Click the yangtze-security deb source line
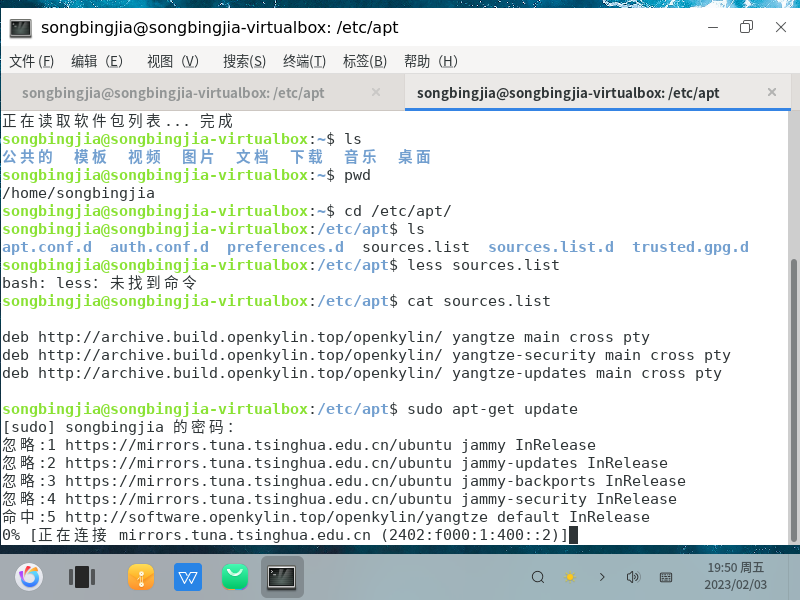Image resolution: width=800 pixels, height=600 pixels. (366, 355)
